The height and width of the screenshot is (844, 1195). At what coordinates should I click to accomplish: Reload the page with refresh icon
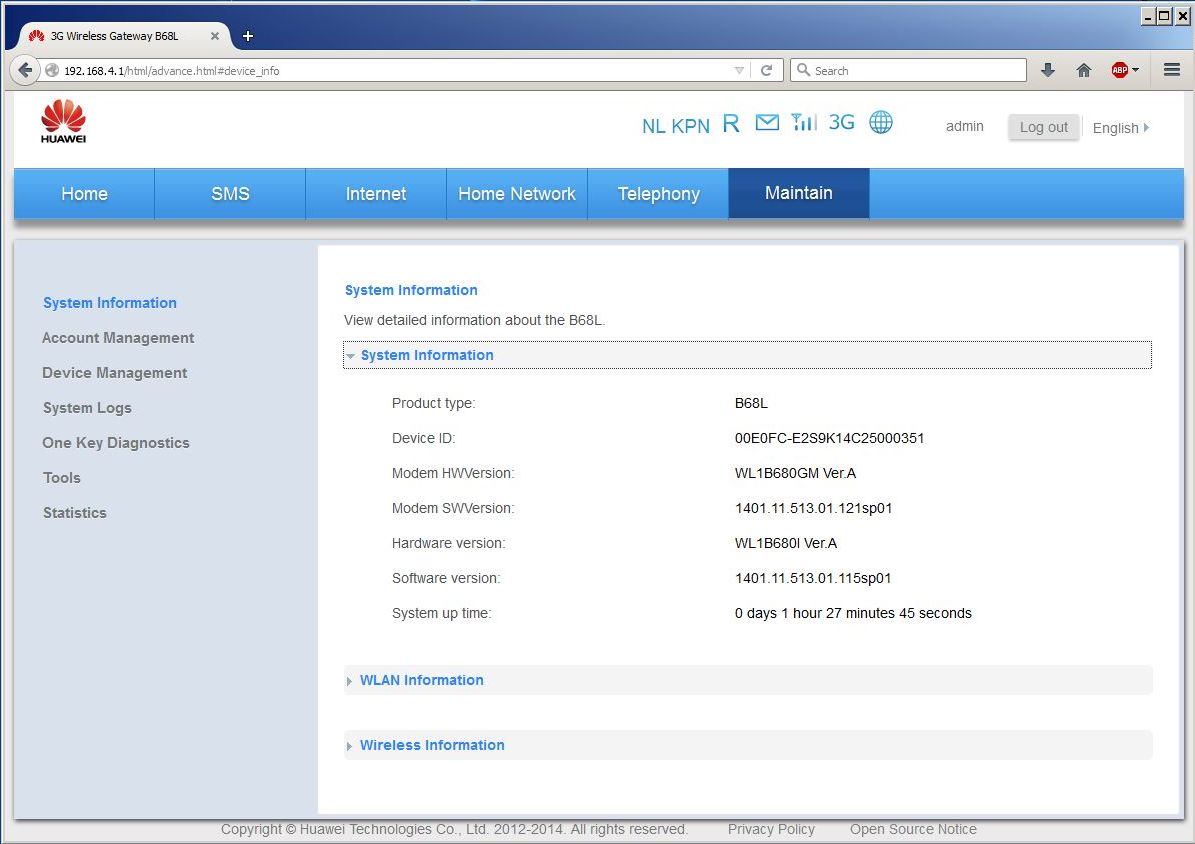(767, 70)
